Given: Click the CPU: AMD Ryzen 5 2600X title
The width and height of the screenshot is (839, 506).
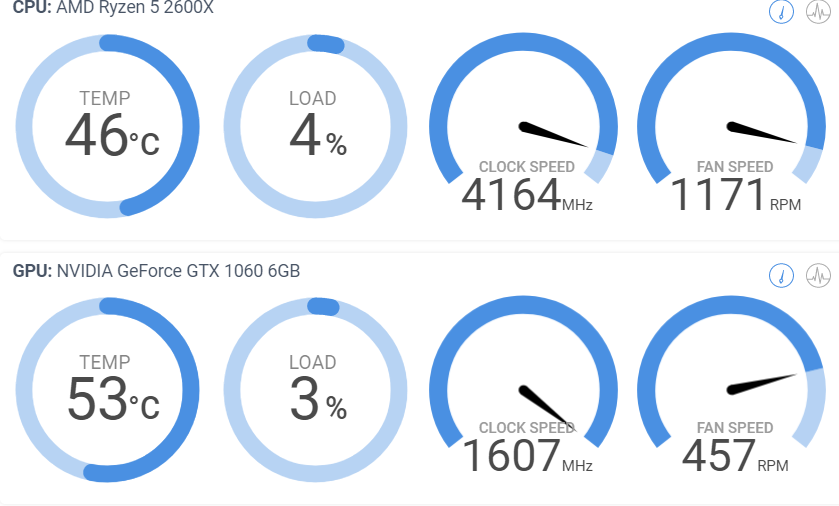Looking at the screenshot, I should pyautogui.click(x=113, y=7).
